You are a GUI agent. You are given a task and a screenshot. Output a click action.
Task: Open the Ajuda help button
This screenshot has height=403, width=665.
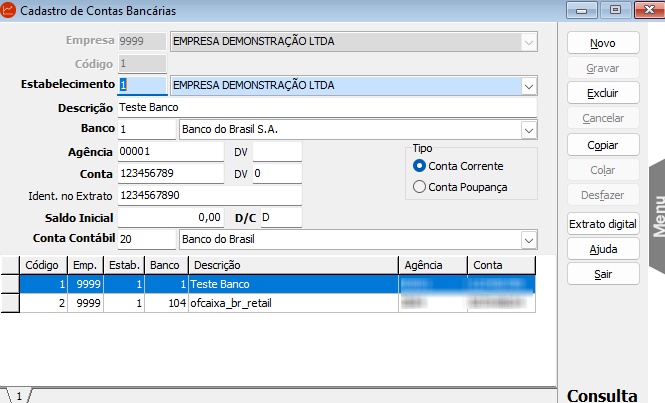[x=602, y=248]
